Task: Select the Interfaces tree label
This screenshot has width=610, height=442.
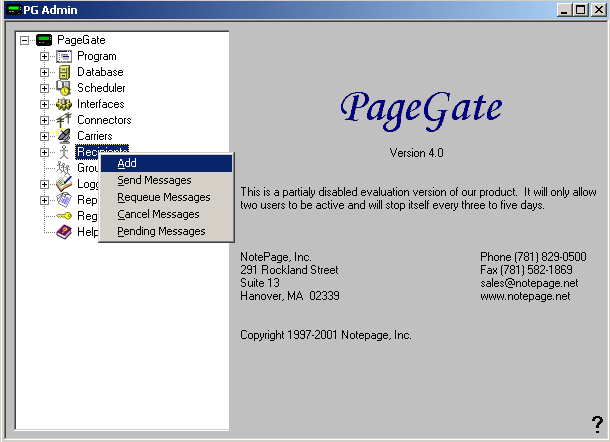Action: (x=101, y=104)
